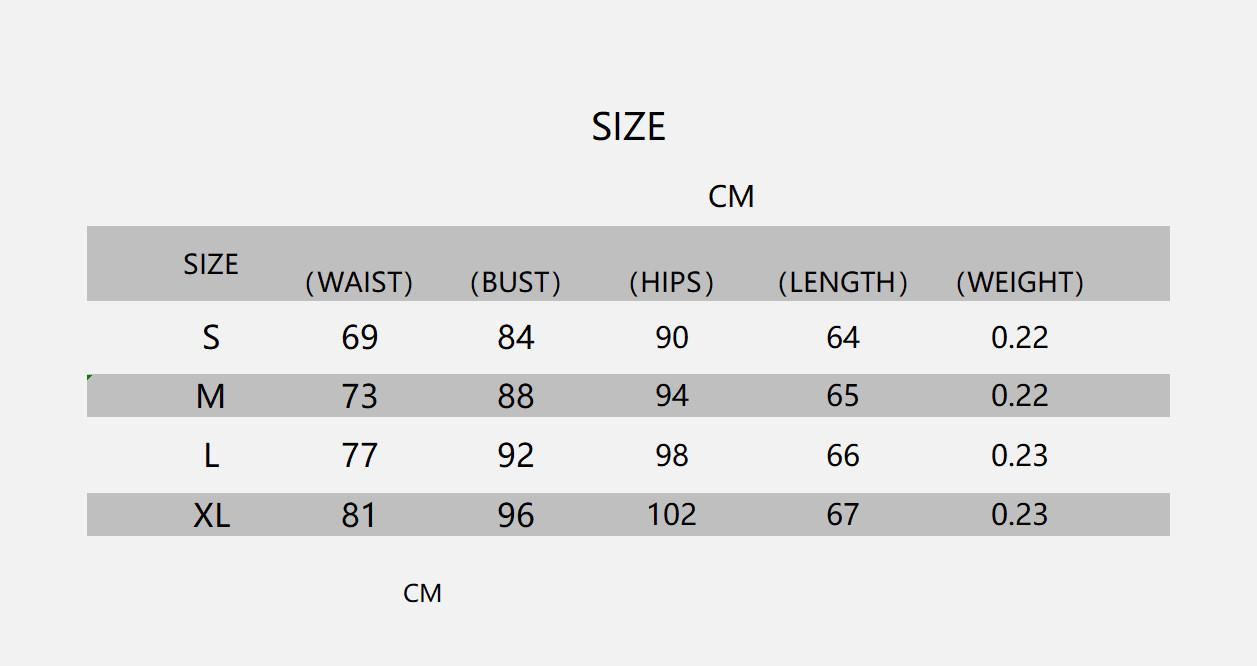Select the WAIST column header
The image size is (1257, 666).
click(x=359, y=283)
